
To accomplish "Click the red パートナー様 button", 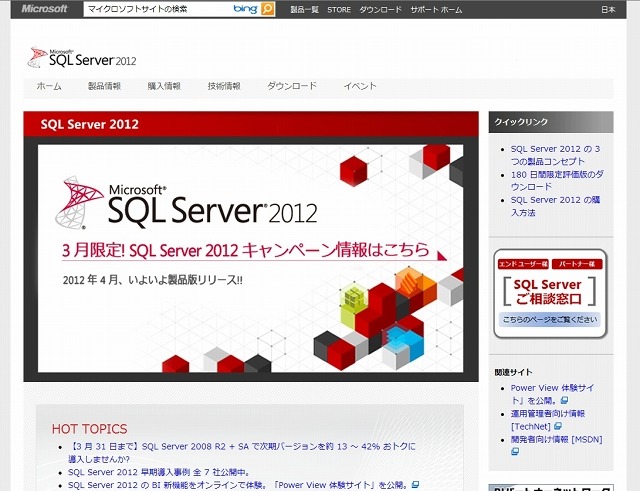I will (577, 264).
